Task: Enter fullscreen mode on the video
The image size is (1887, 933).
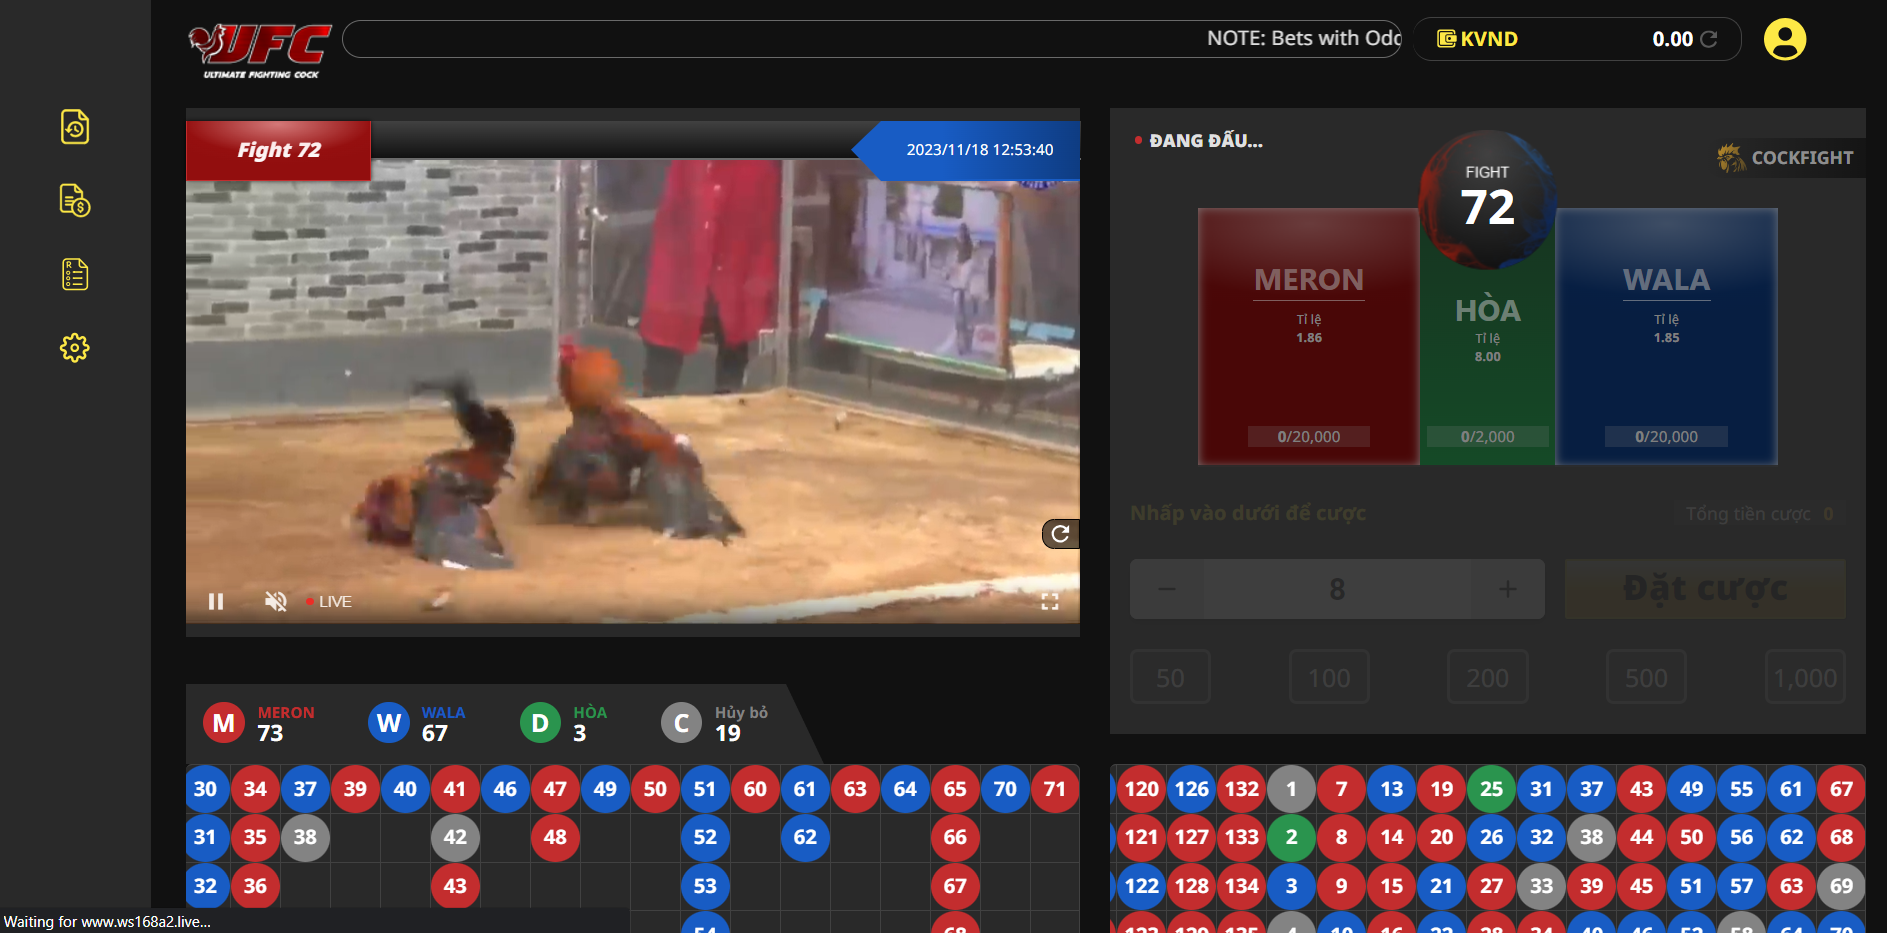Action: [1049, 601]
